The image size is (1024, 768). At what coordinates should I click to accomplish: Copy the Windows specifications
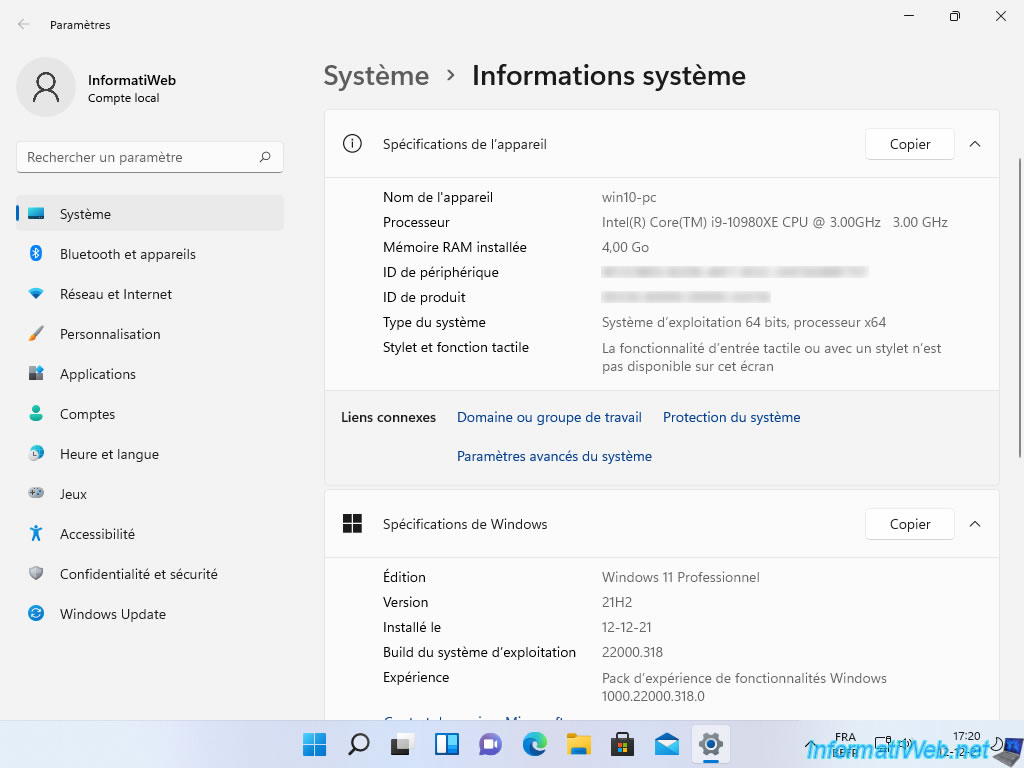click(909, 524)
